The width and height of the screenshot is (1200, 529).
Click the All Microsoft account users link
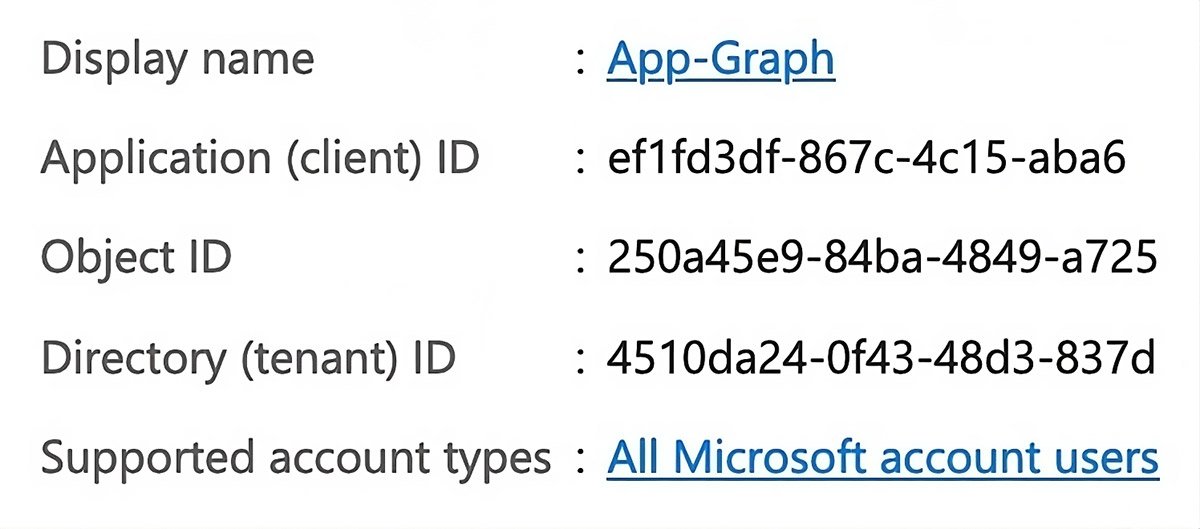click(x=882, y=459)
